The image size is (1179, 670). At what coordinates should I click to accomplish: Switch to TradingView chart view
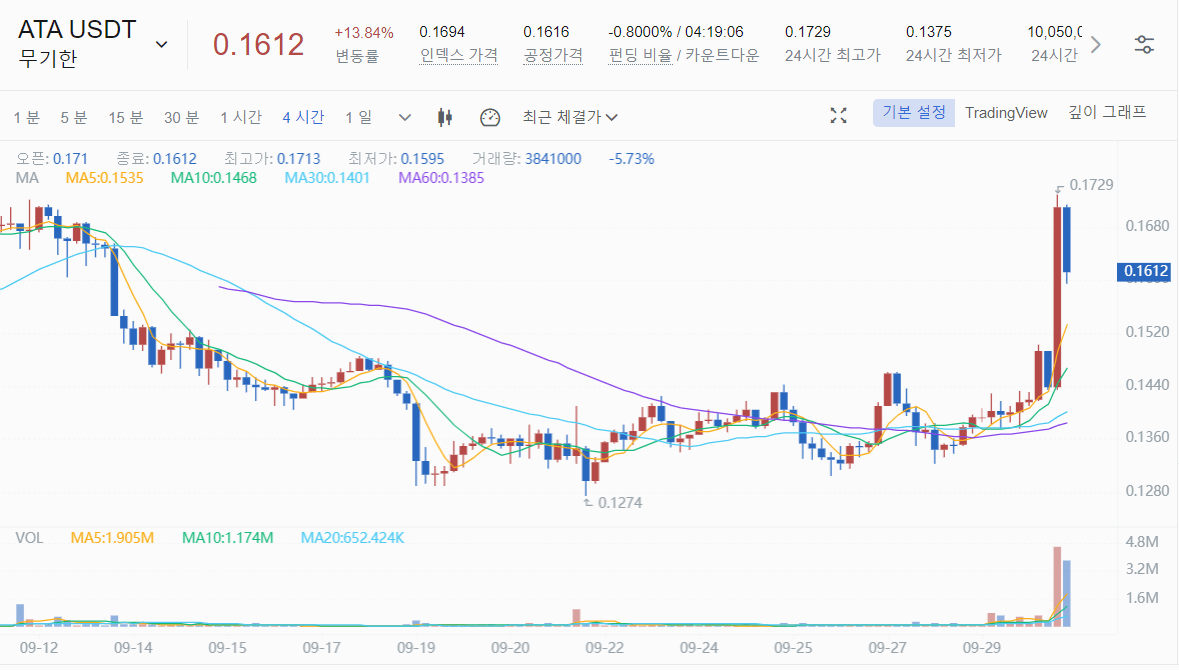coord(1006,113)
